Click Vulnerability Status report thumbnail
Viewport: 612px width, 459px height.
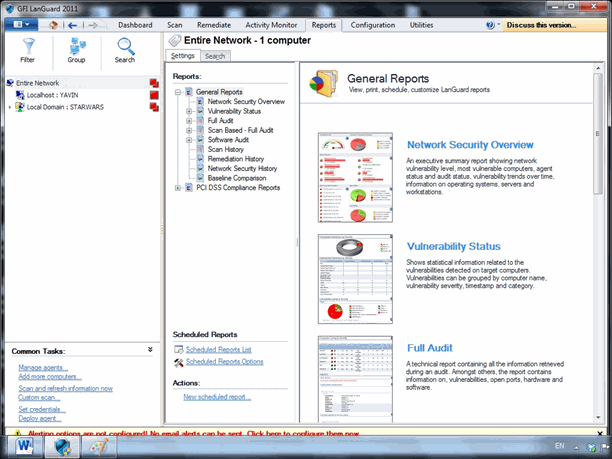[x=355, y=279]
